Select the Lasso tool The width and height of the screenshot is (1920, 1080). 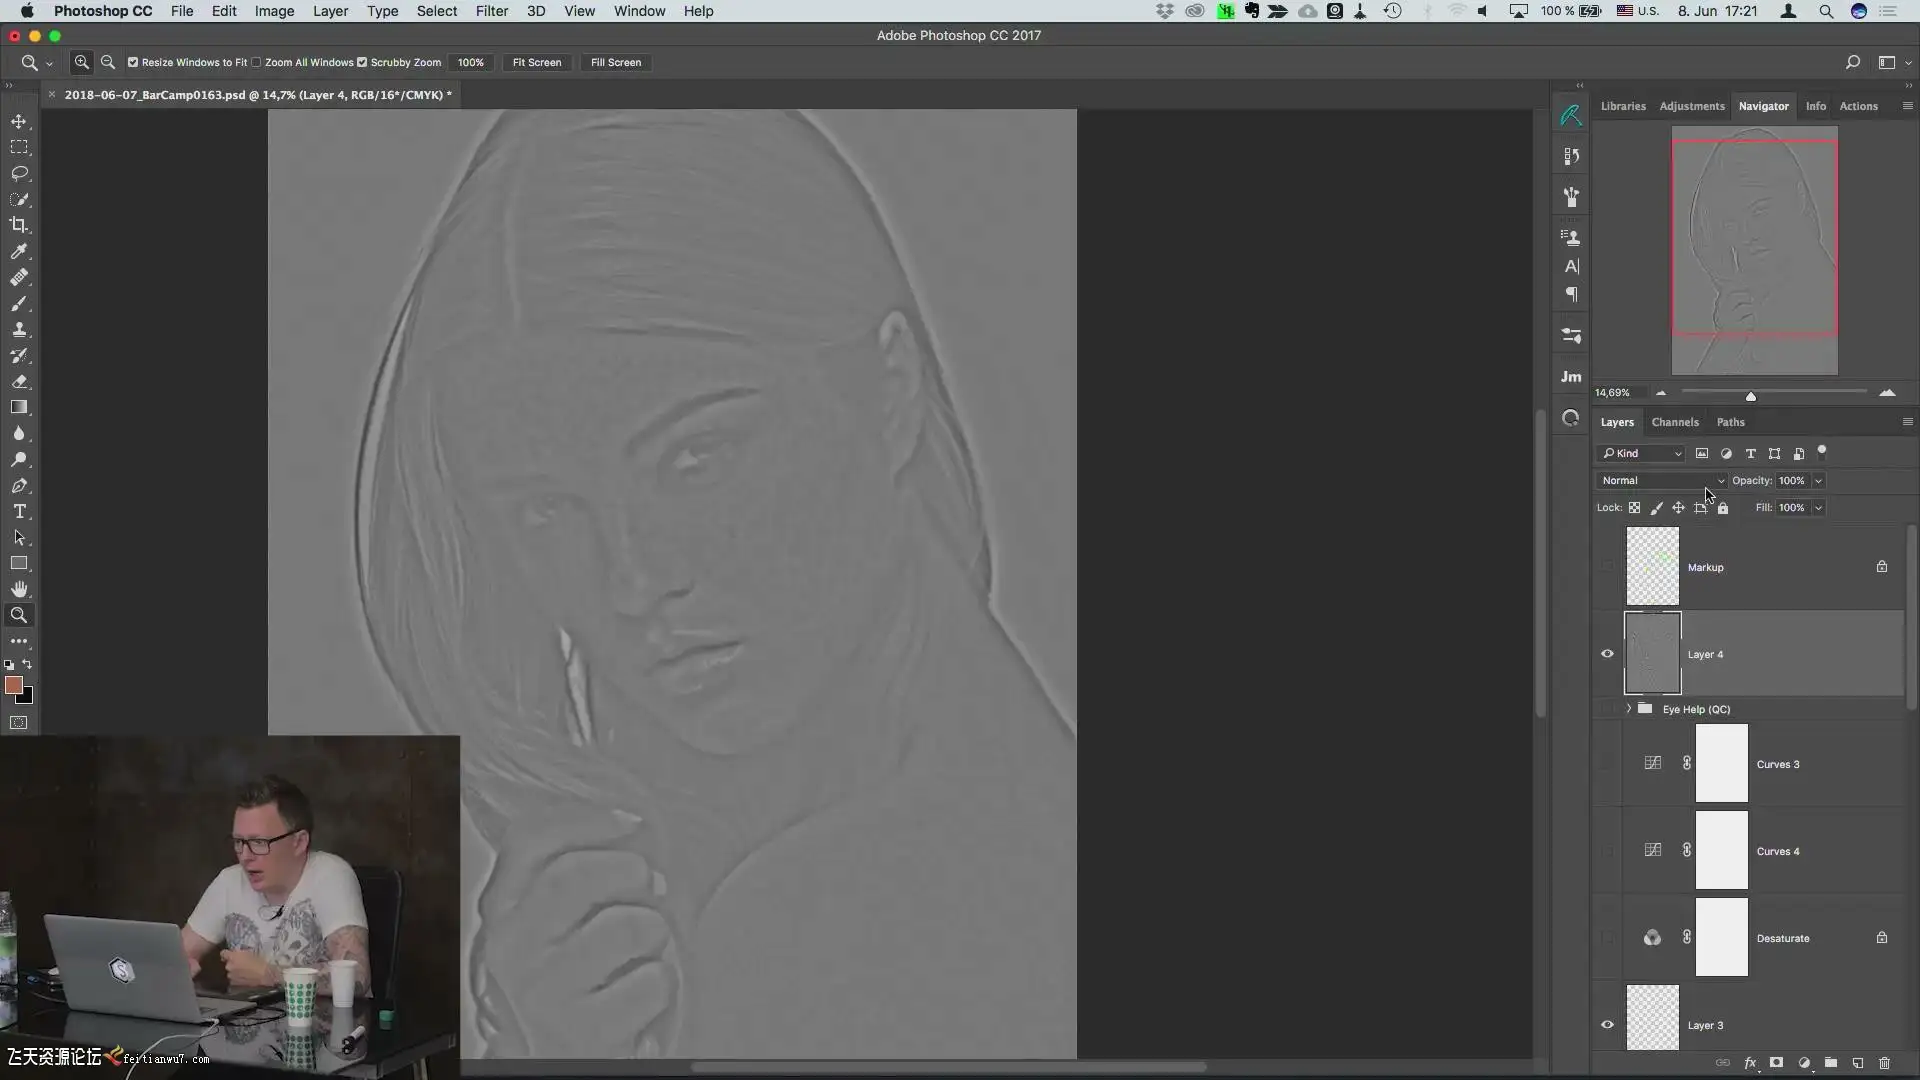pyautogui.click(x=19, y=173)
